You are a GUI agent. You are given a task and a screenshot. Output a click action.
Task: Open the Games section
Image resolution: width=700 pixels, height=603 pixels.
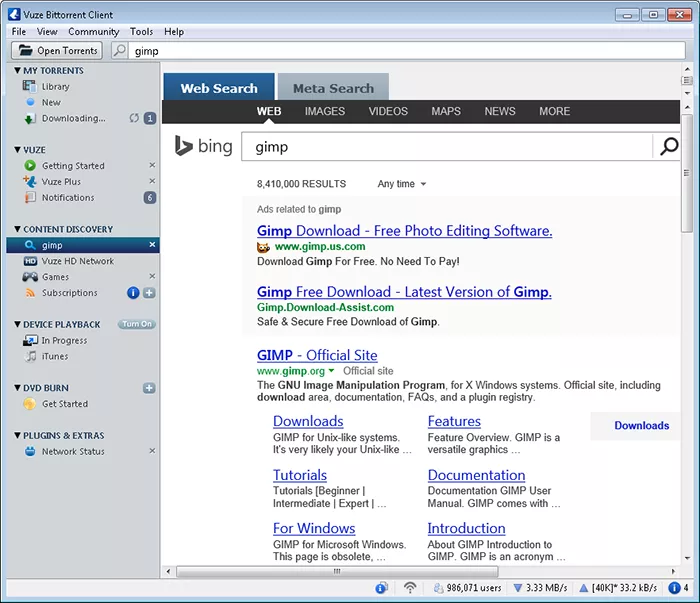click(x=55, y=277)
